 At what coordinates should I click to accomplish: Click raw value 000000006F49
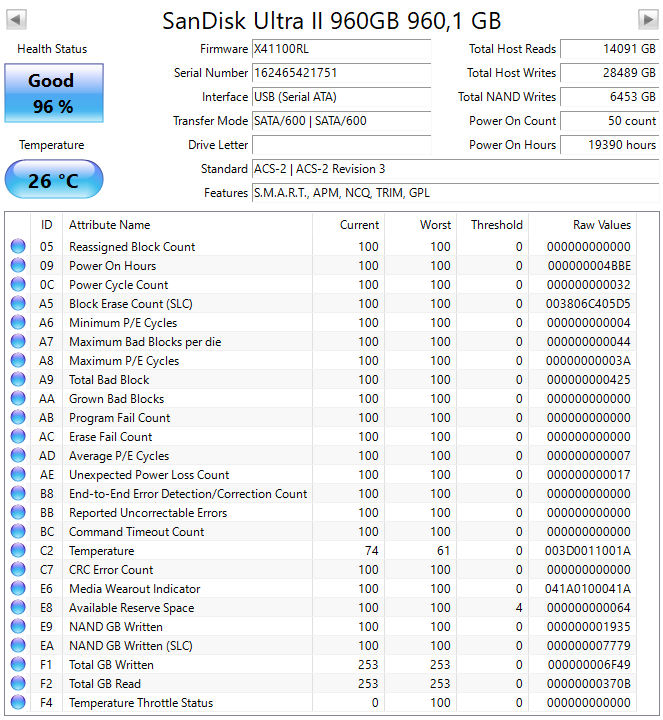click(x=589, y=665)
